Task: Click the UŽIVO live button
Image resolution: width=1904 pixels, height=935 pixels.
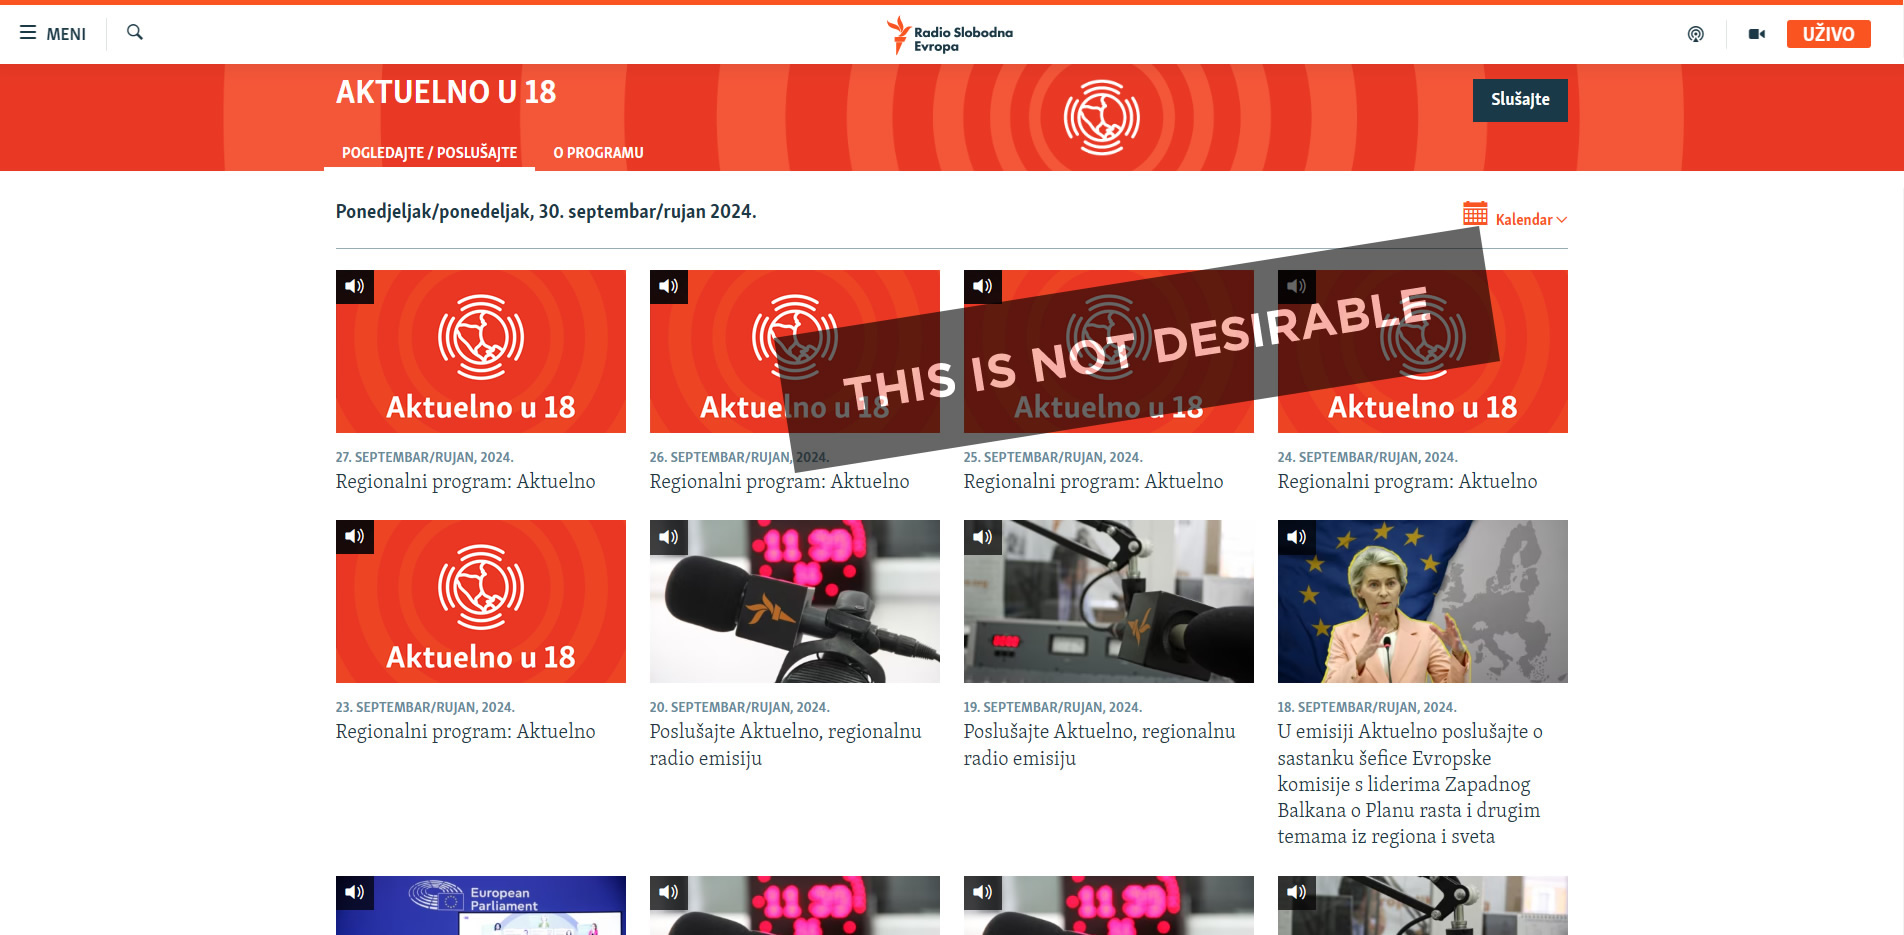Action: click(x=1828, y=34)
